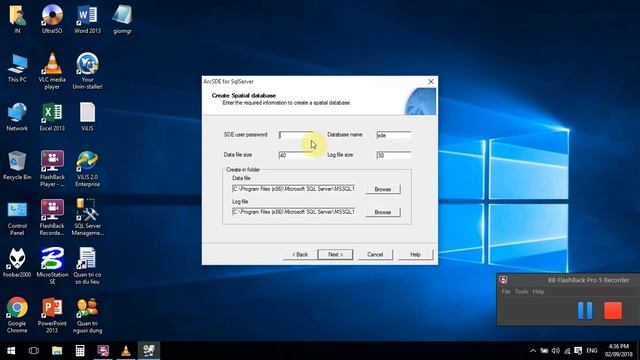Open Task View on the taskbar
Screen dimensions: 640x360
coord(34,351)
